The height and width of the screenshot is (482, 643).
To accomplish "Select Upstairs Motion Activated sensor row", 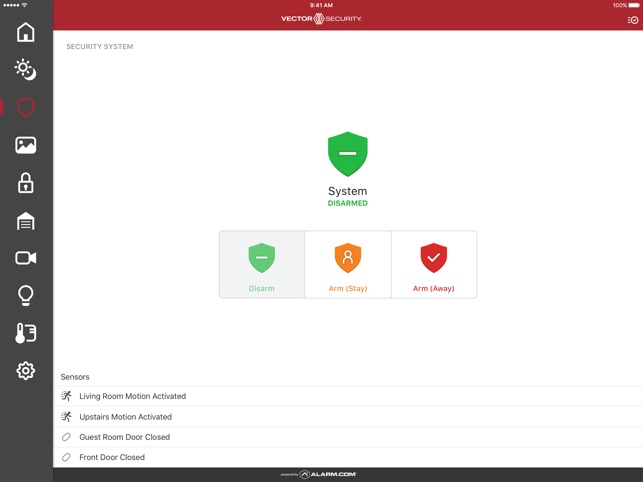I will click(348, 417).
